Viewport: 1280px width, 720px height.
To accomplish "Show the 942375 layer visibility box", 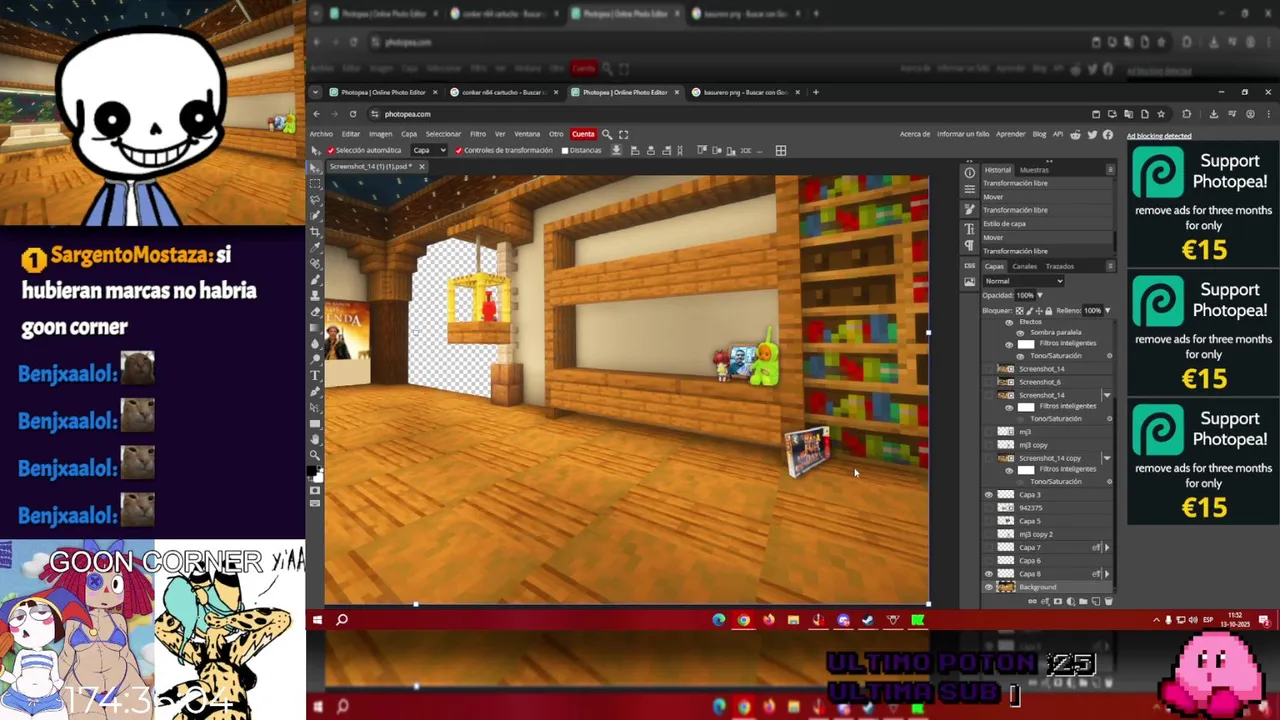I will tap(989, 508).
